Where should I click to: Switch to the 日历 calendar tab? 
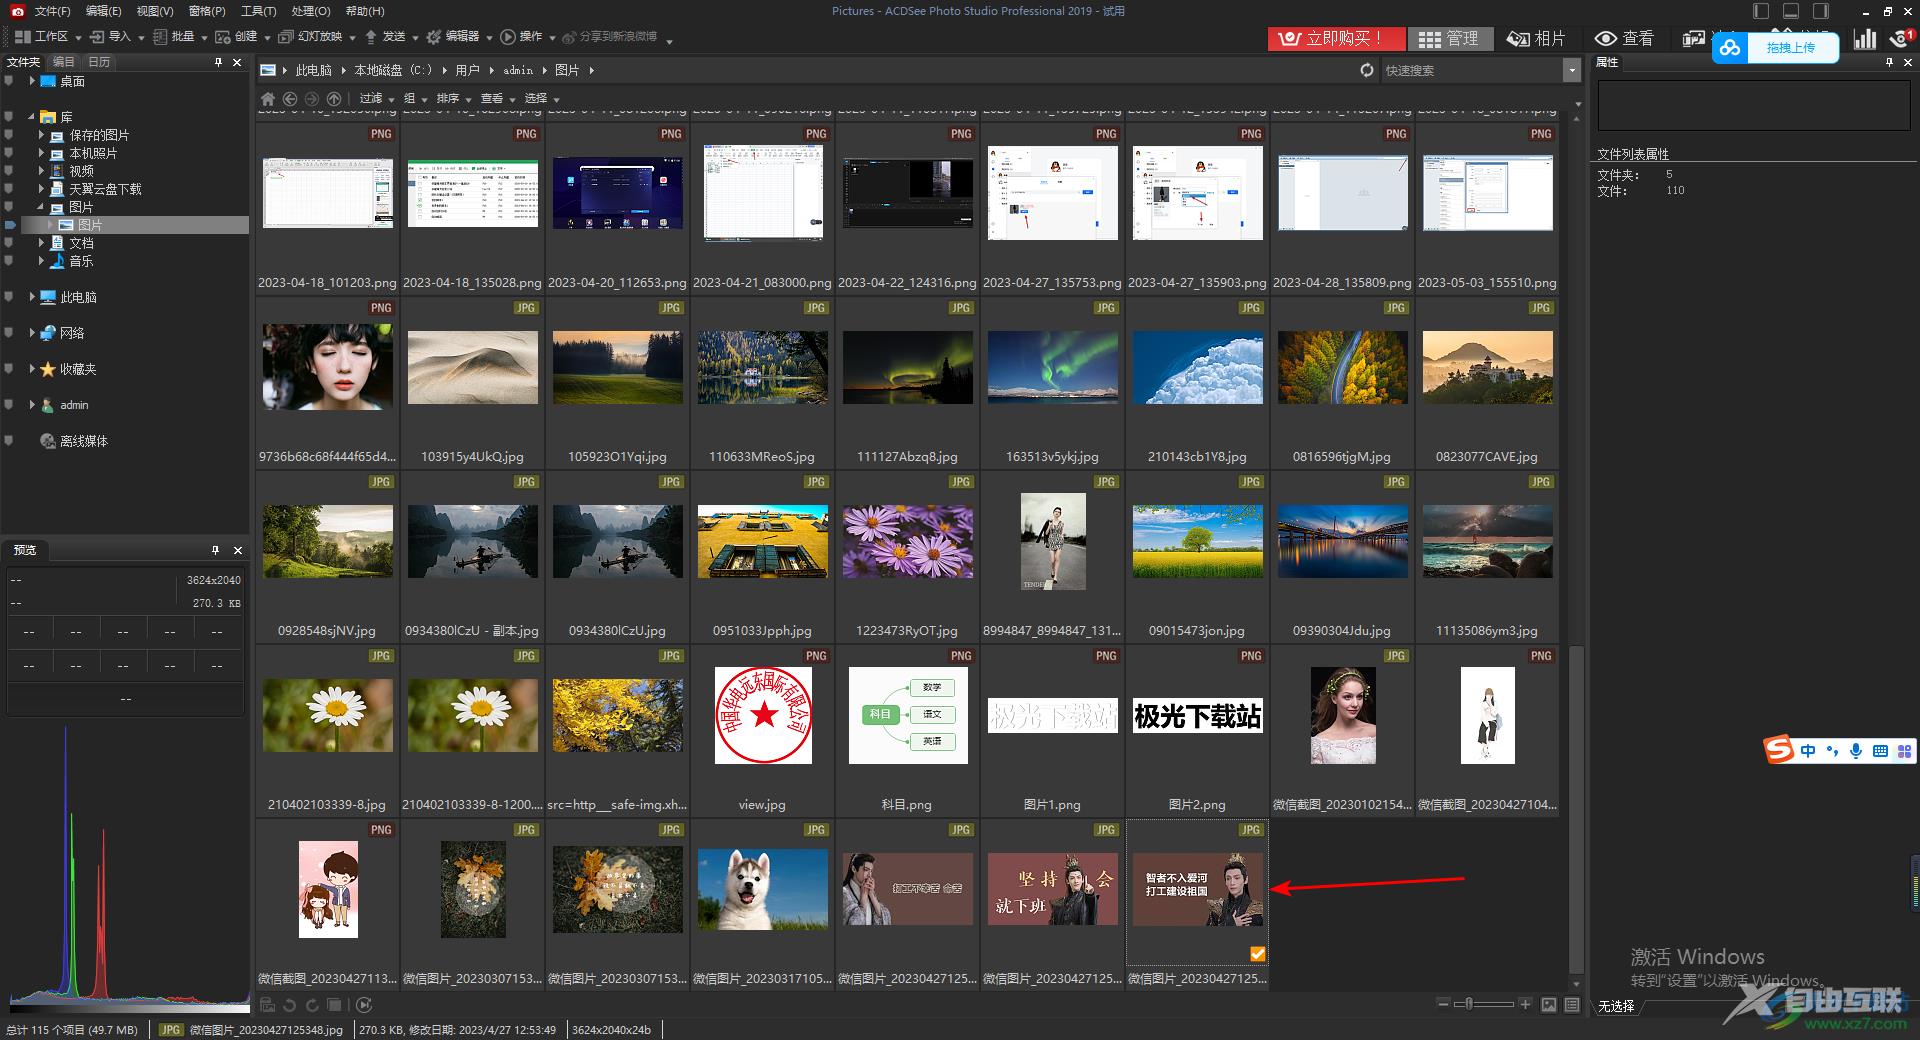99,62
